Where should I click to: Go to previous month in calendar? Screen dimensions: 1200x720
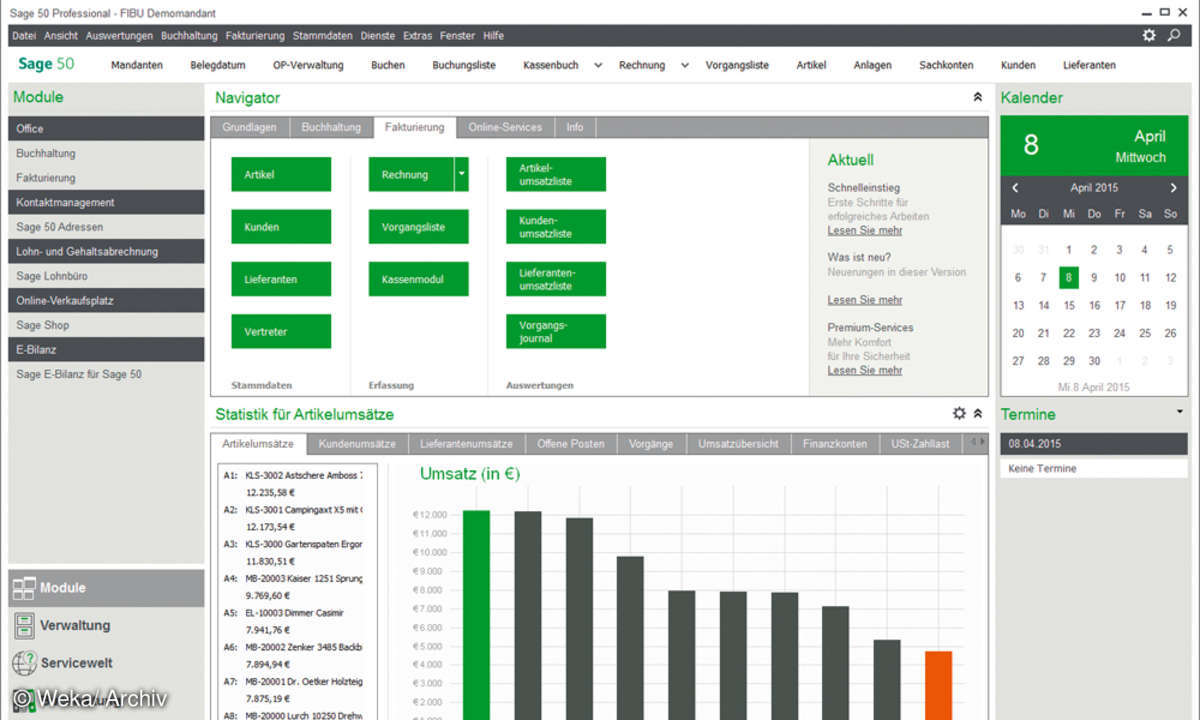[1015, 187]
